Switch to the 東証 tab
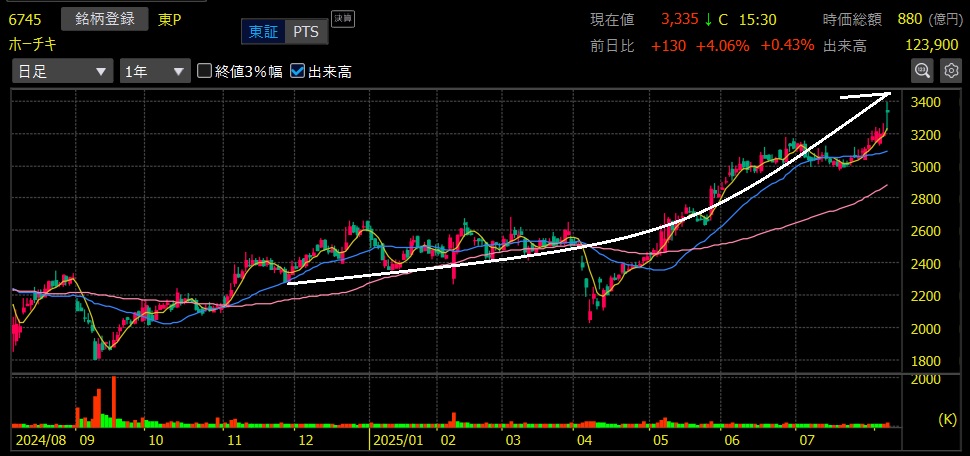The height and width of the screenshot is (456, 970). click(x=264, y=32)
